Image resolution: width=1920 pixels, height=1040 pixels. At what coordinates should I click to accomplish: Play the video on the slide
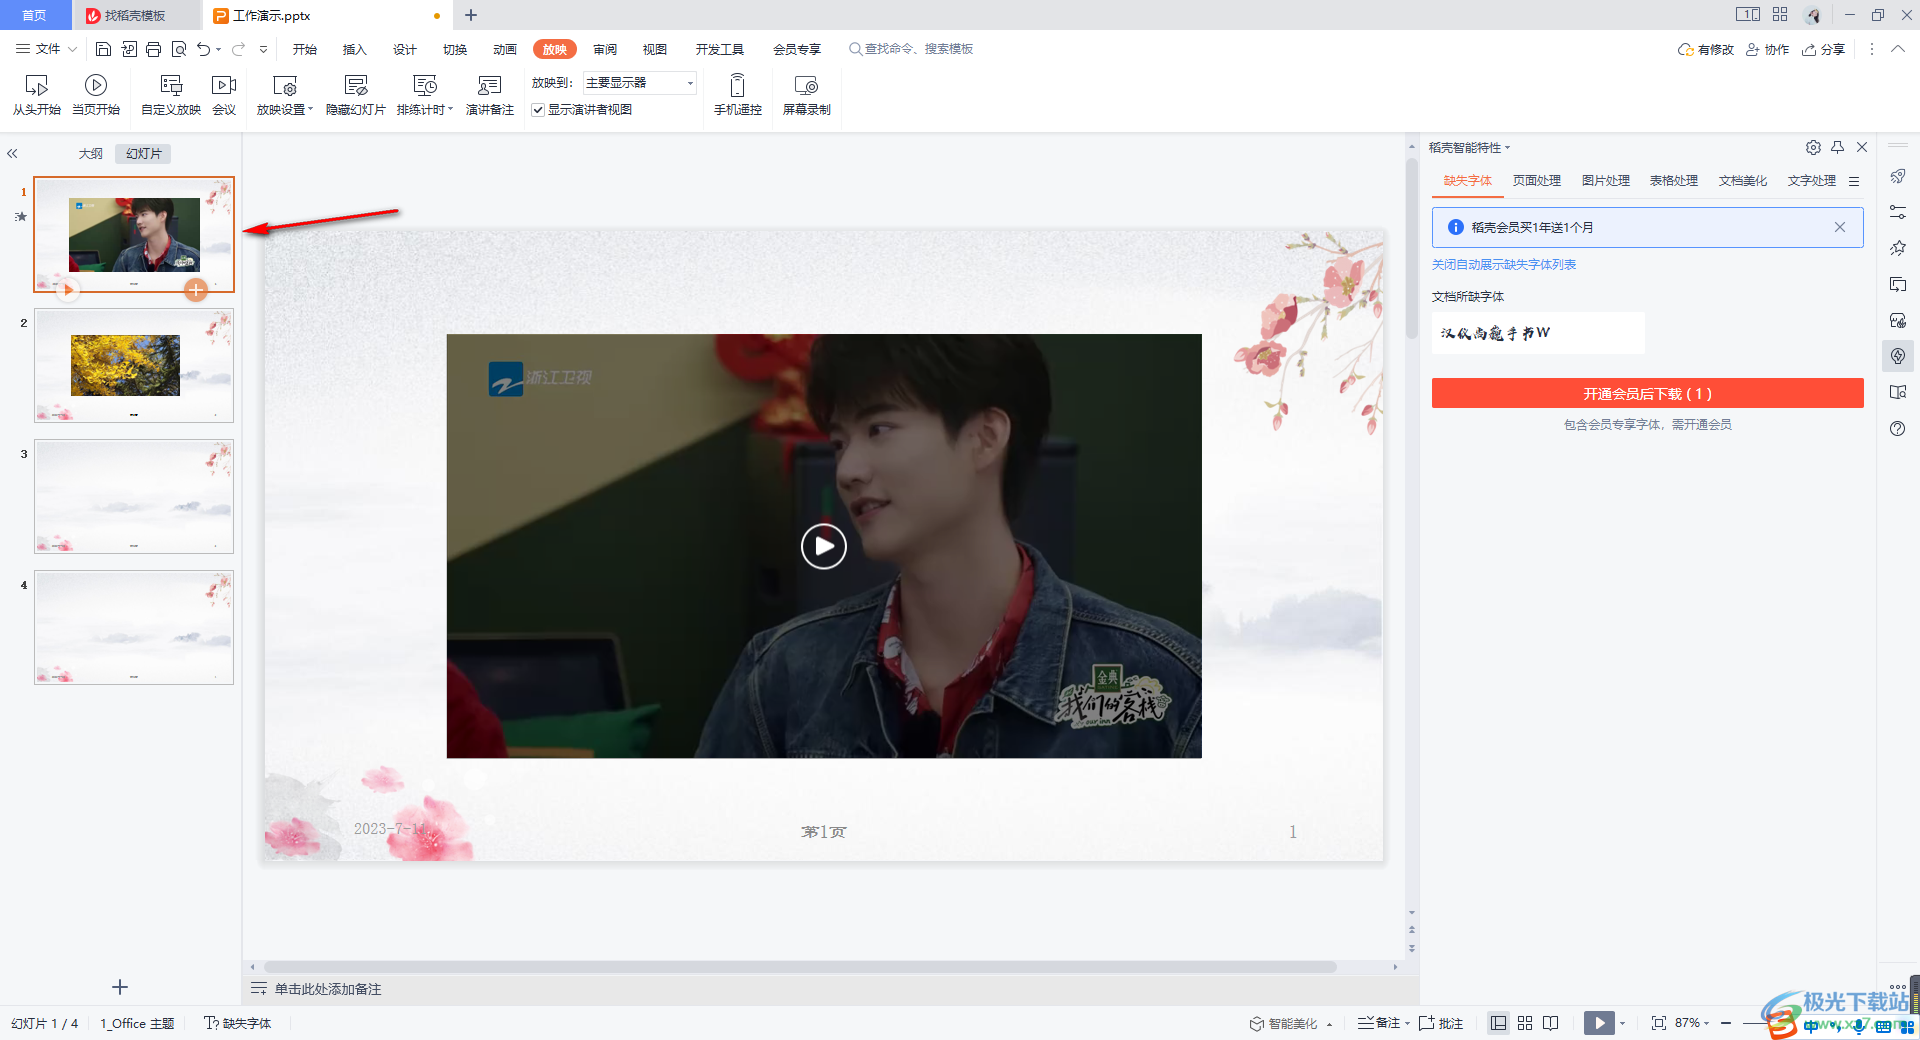point(823,546)
